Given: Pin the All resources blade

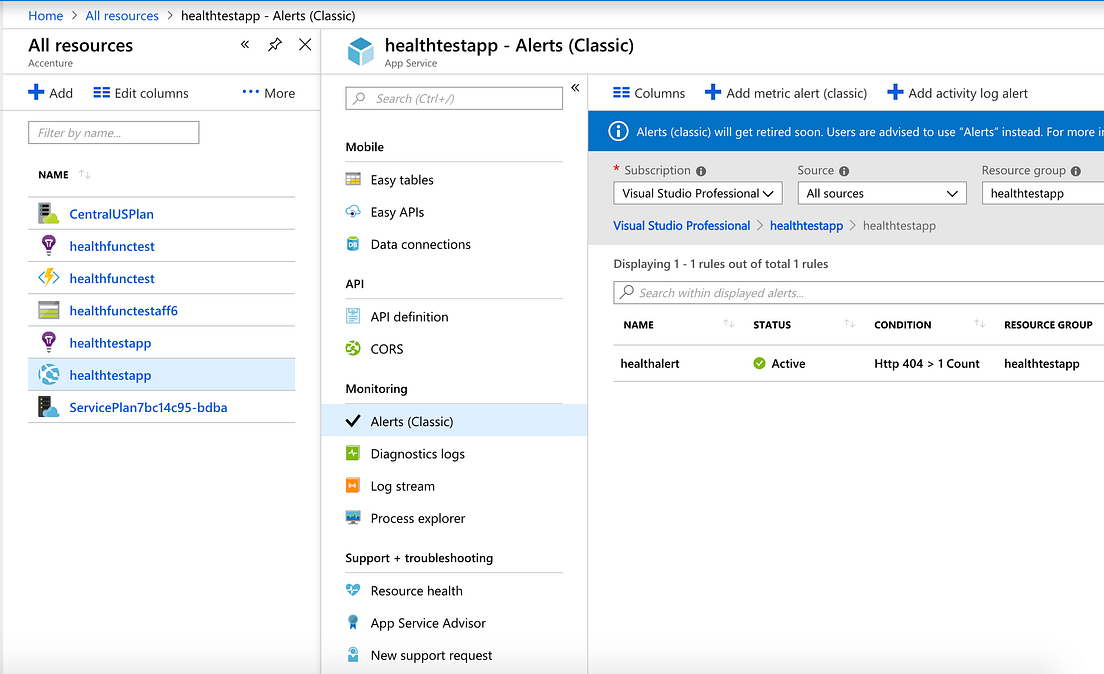Looking at the screenshot, I should coord(274,45).
